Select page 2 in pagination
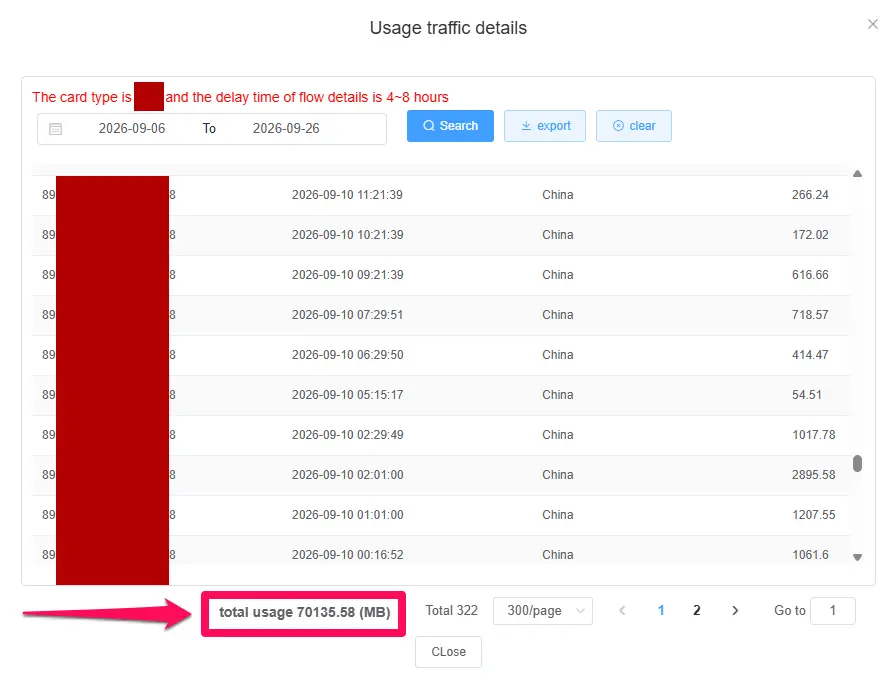This screenshot has width=890, height=677. coord(696,611)
